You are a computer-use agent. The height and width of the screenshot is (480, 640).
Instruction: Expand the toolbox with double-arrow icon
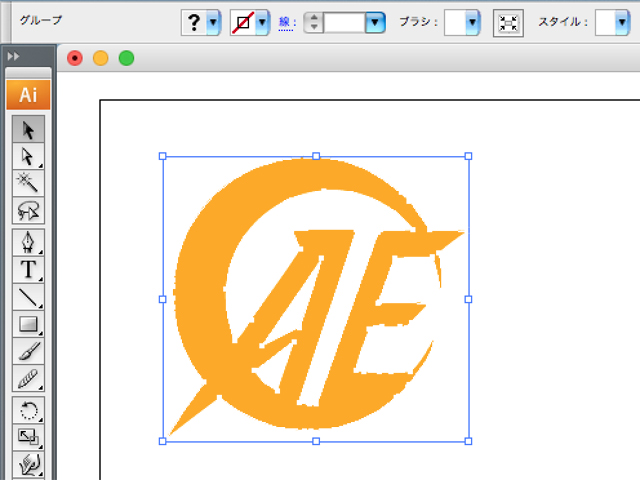13,56
